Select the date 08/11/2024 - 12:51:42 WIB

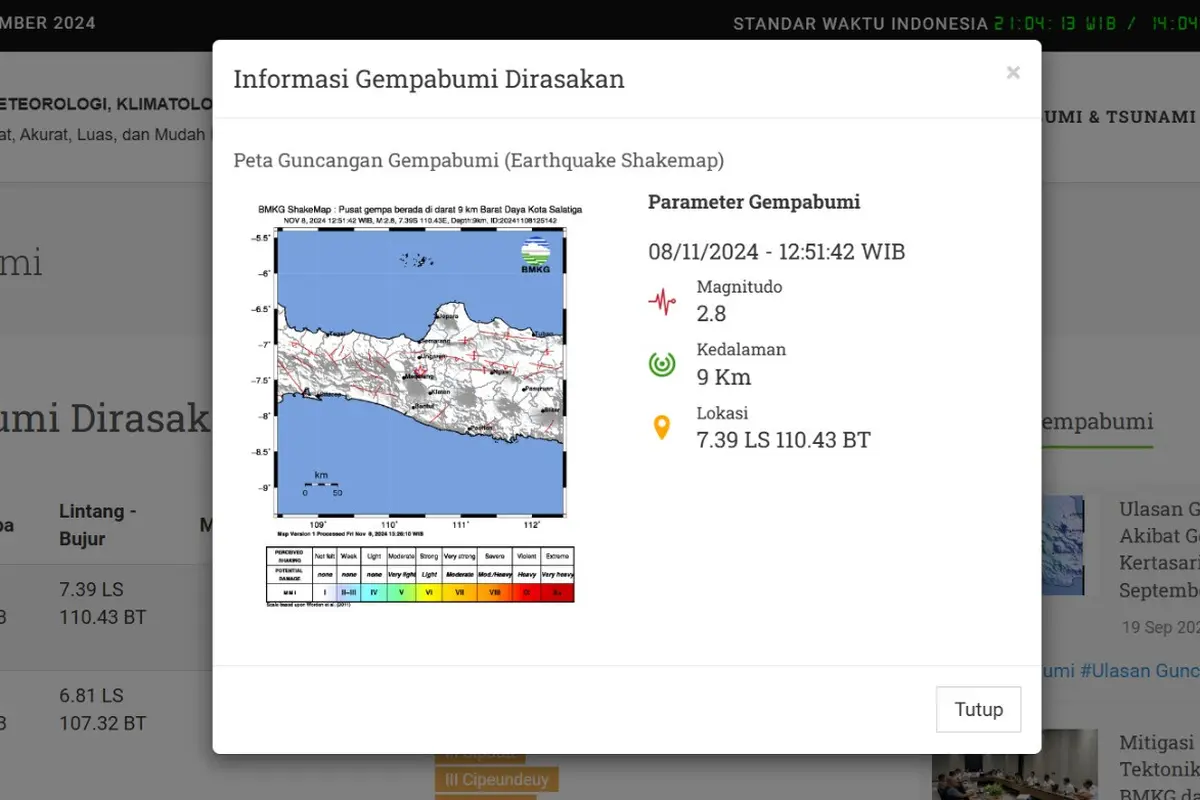[x=777, y=251]
